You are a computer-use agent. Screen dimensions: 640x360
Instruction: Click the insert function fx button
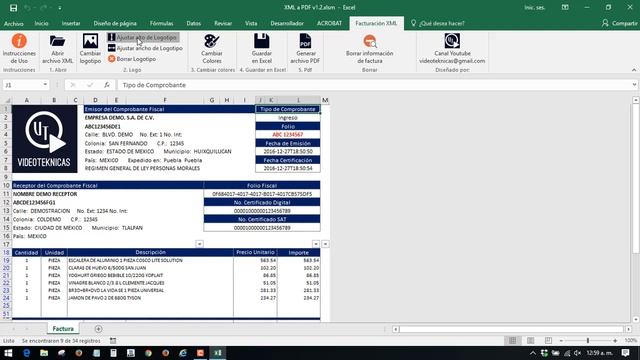tap(107, 85)
